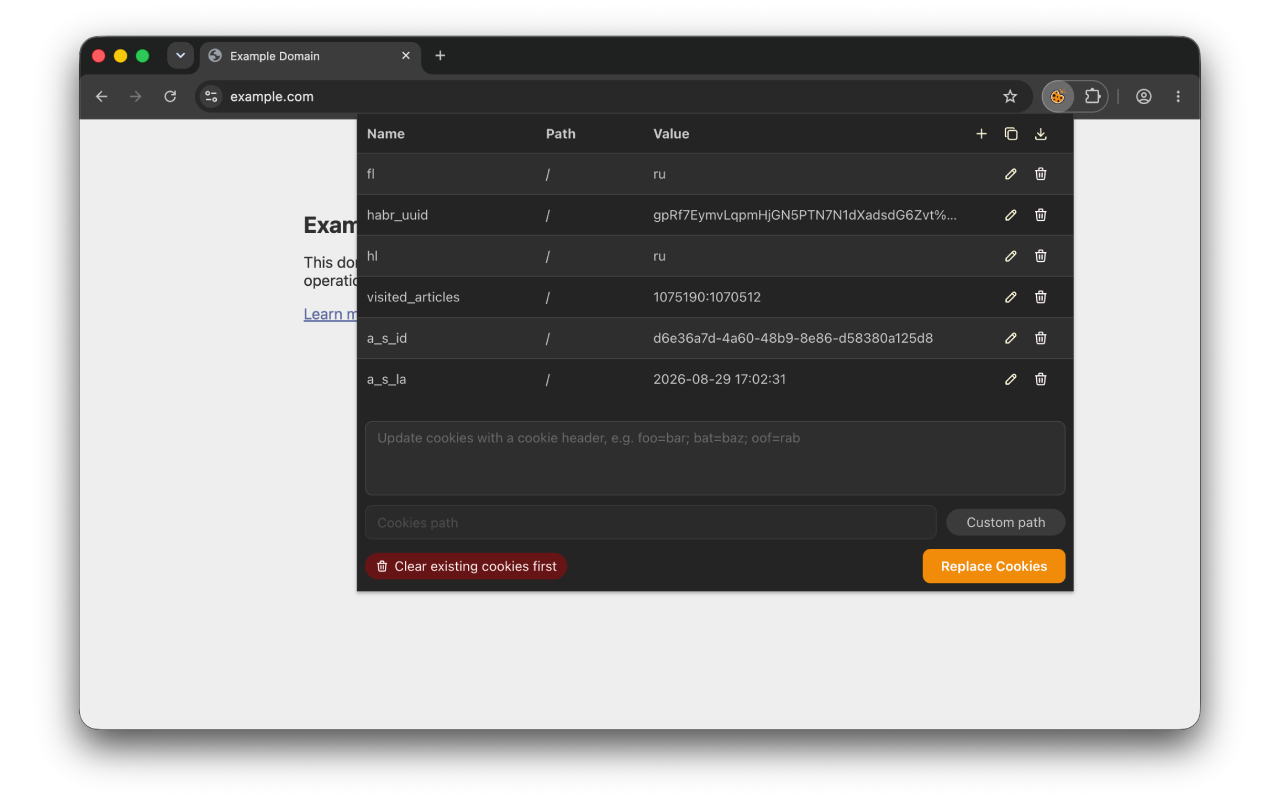Export cookies with the download icon
The height and width of the screenshot is (800, 1280).
click(1041, 134)
